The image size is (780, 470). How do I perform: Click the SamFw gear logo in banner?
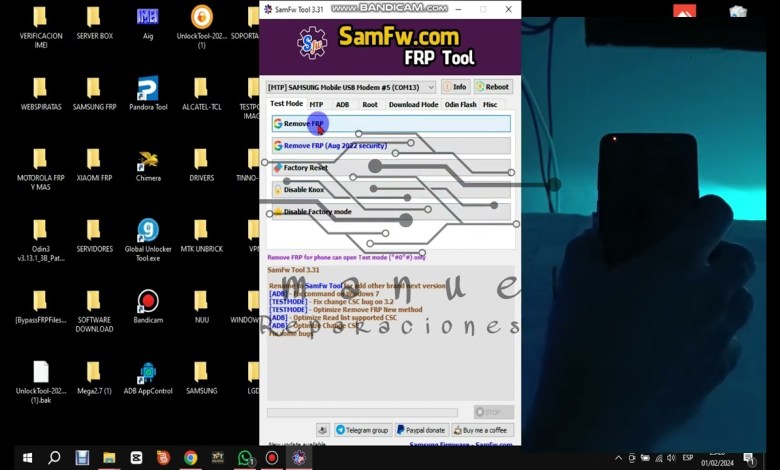[312, 43]
